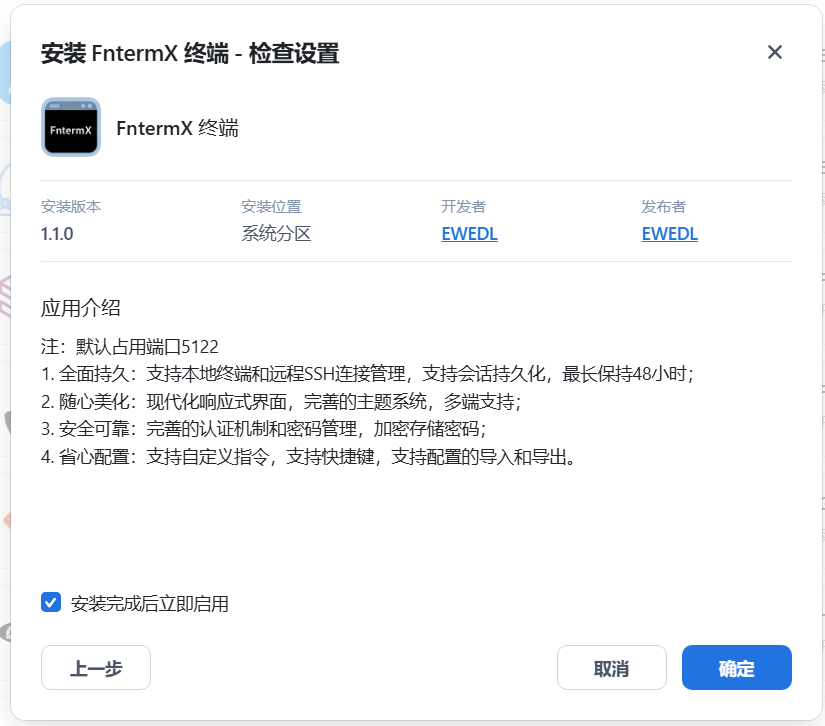Image resolution: width=825 pixels, height=726 pixels.
Task: Click the 应用介绍 section heading
Action: pos(81,307)
